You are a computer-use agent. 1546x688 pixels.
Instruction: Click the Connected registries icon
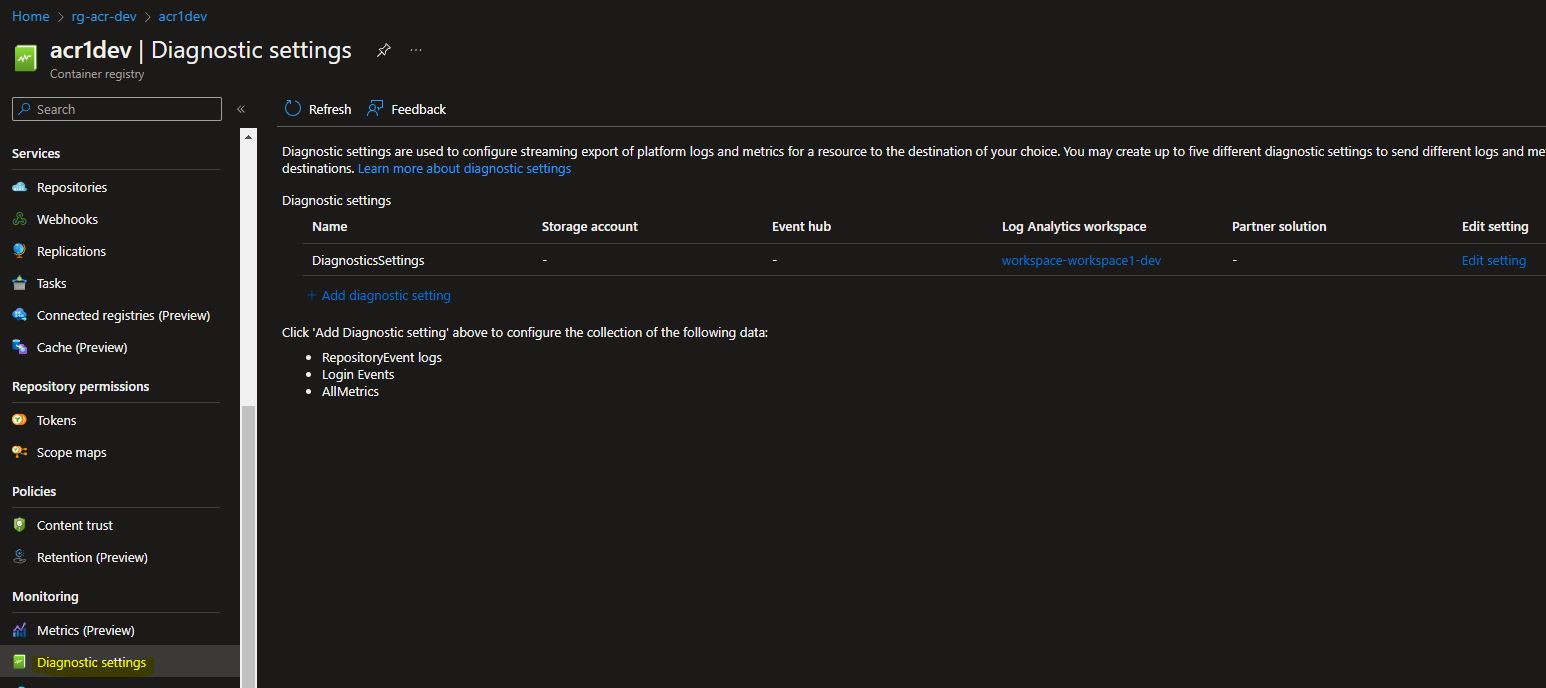20,315
